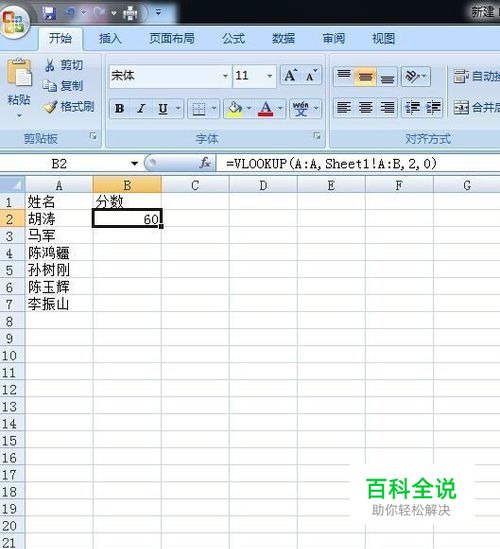500x549 pixels.
Task: Open the font size 11 dropdown
Action: (270, 76)
